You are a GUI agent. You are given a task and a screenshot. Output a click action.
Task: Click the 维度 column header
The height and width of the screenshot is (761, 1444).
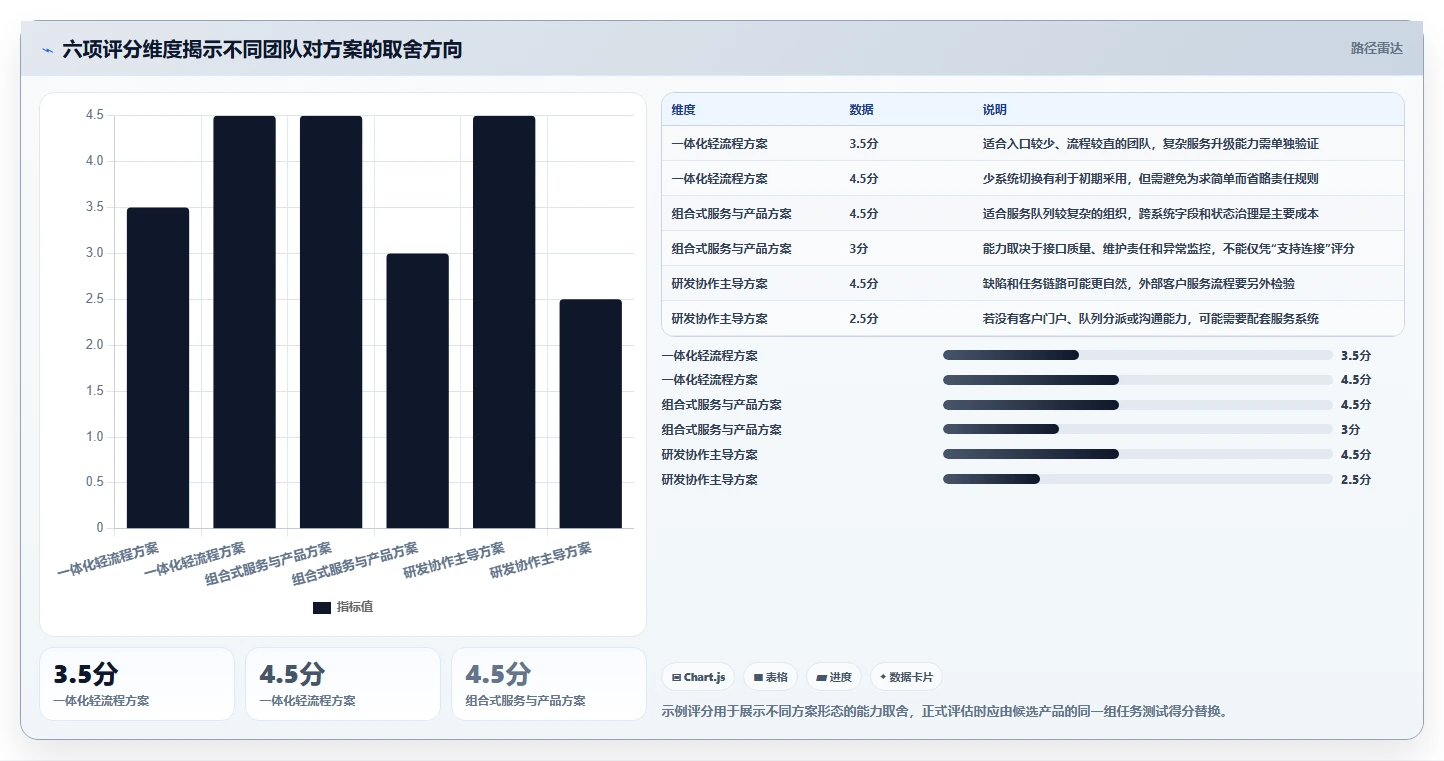point(684,110)
